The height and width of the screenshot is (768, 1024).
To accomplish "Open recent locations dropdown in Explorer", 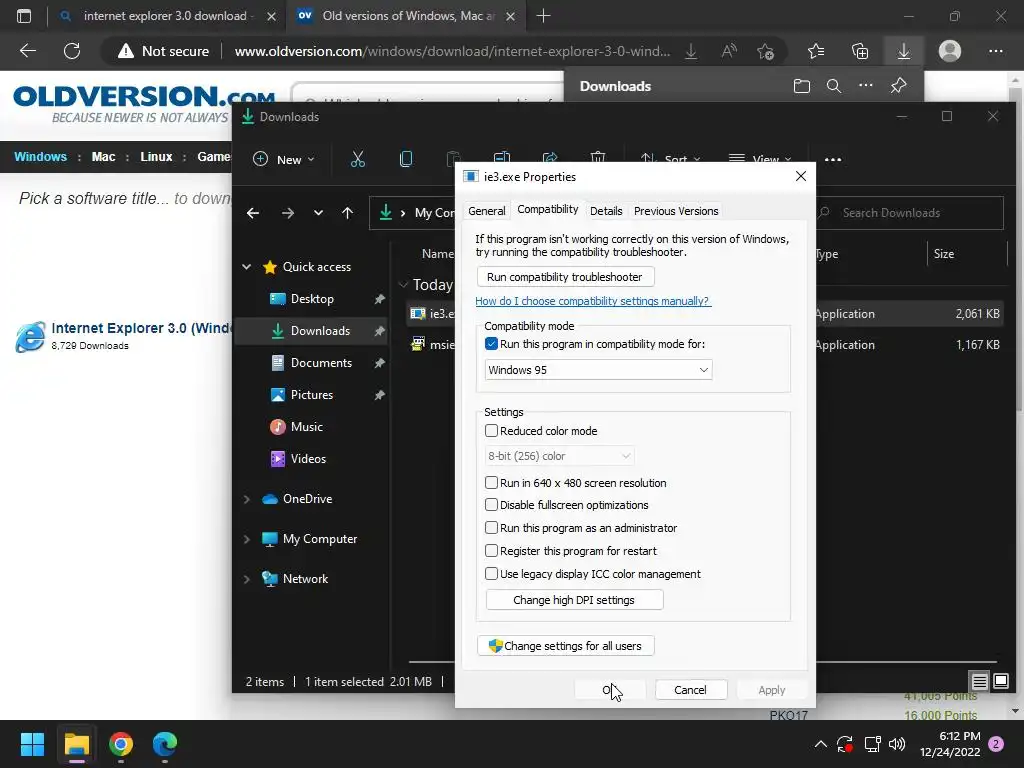I will pos(318,213).
